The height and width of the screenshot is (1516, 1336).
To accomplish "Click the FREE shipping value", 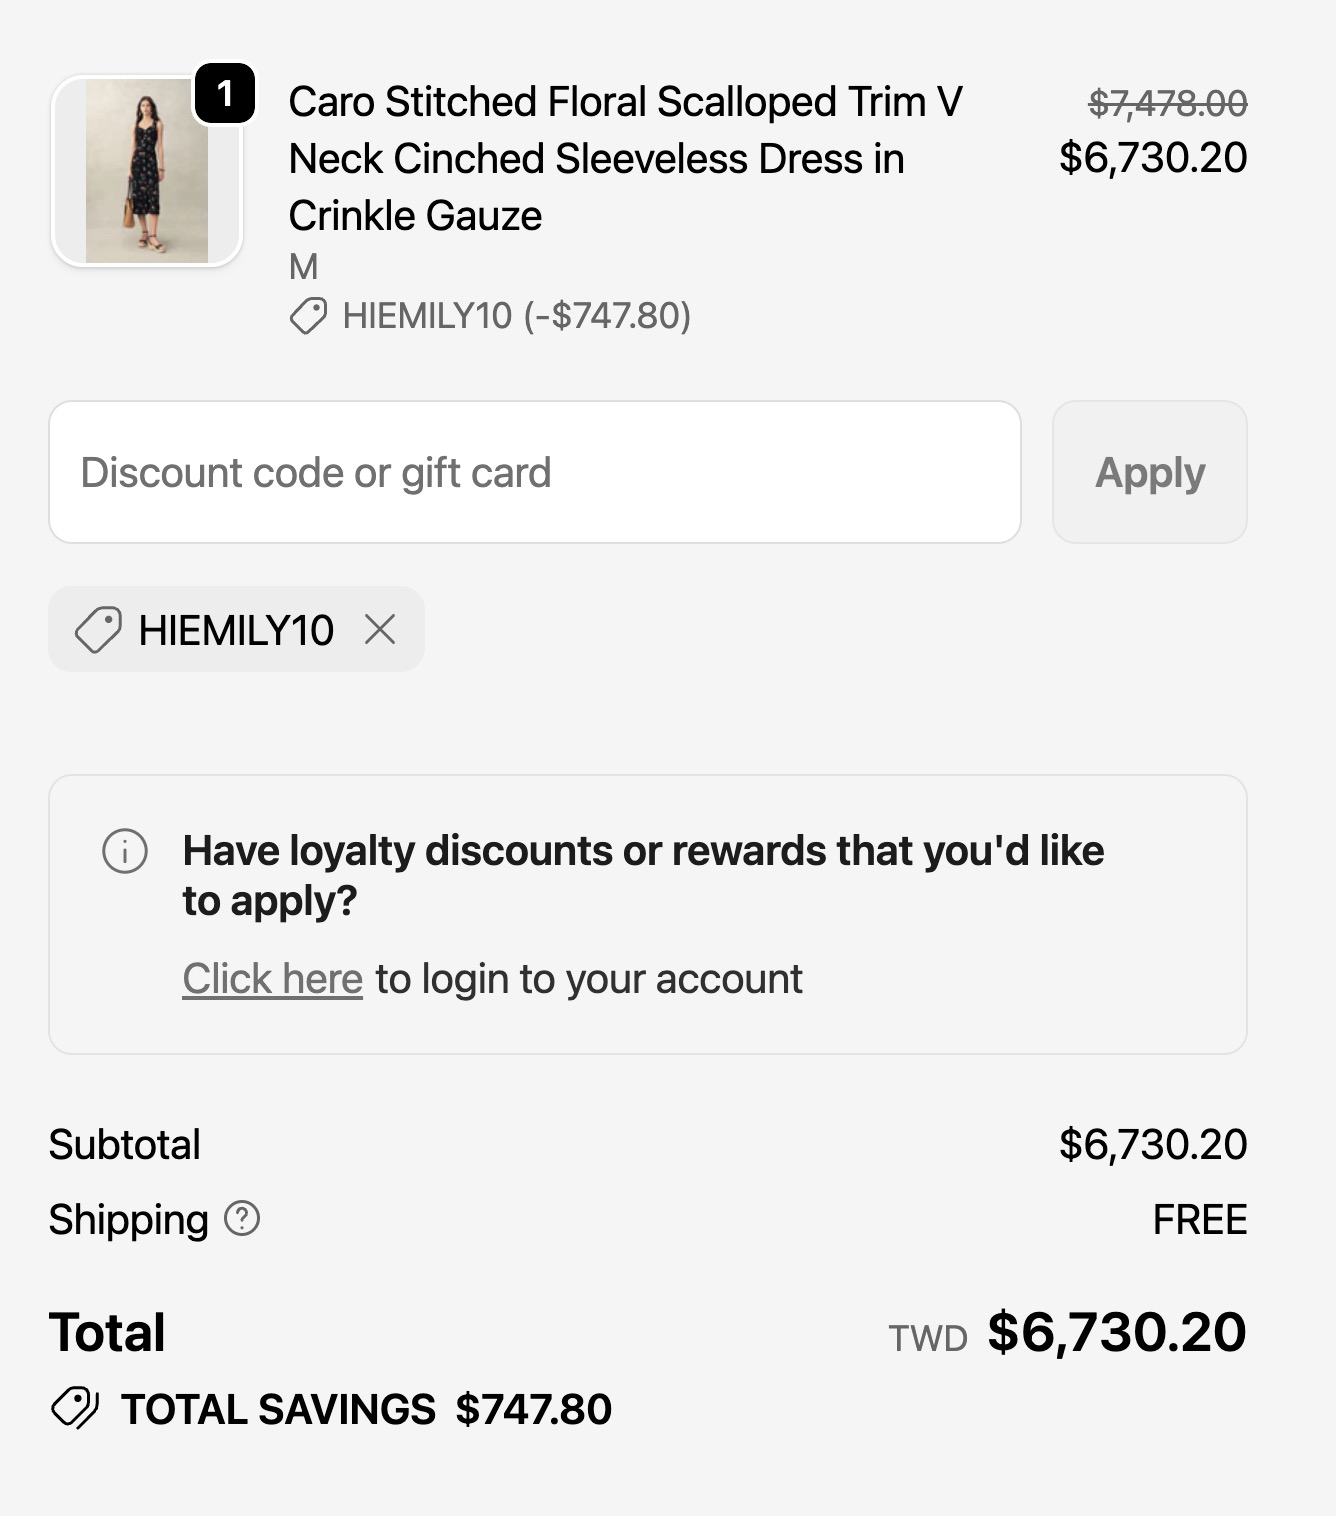I will [x=1200, y=1219].
